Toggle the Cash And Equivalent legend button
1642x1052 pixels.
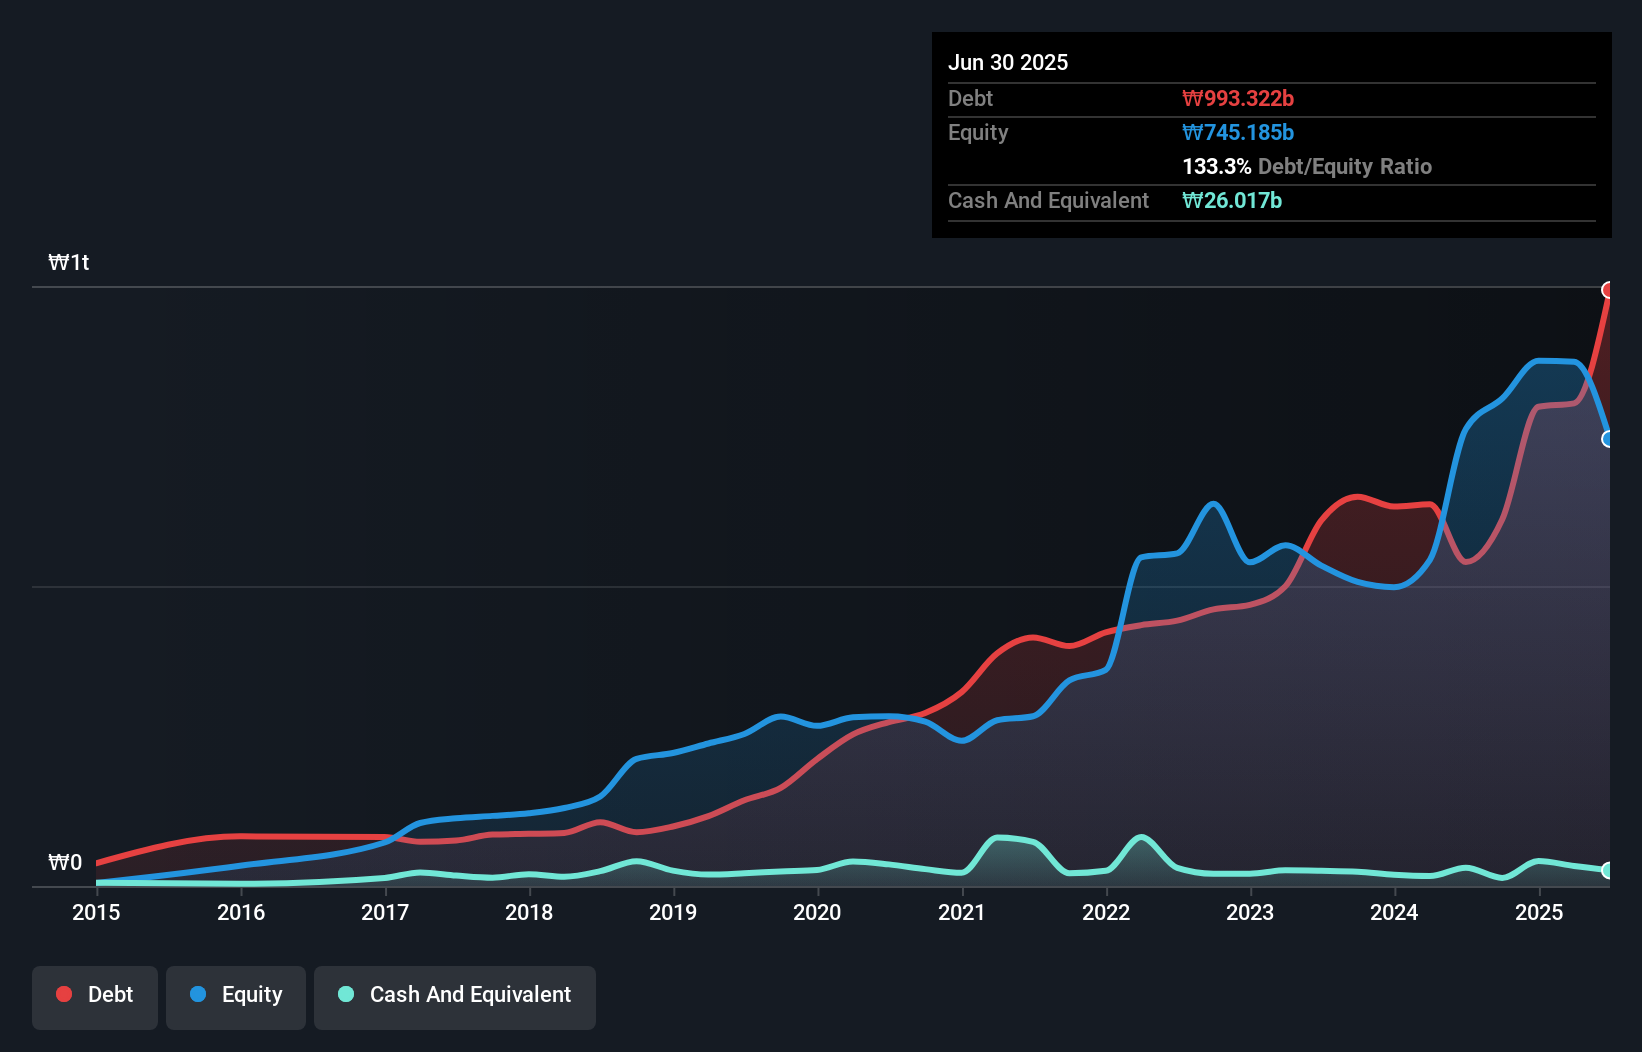(455, 997)
